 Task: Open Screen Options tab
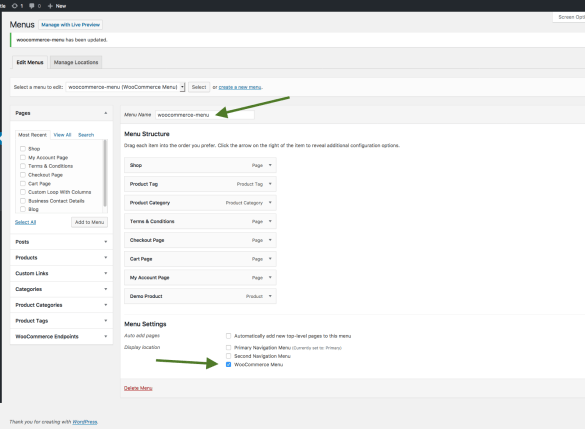(569, 17)
